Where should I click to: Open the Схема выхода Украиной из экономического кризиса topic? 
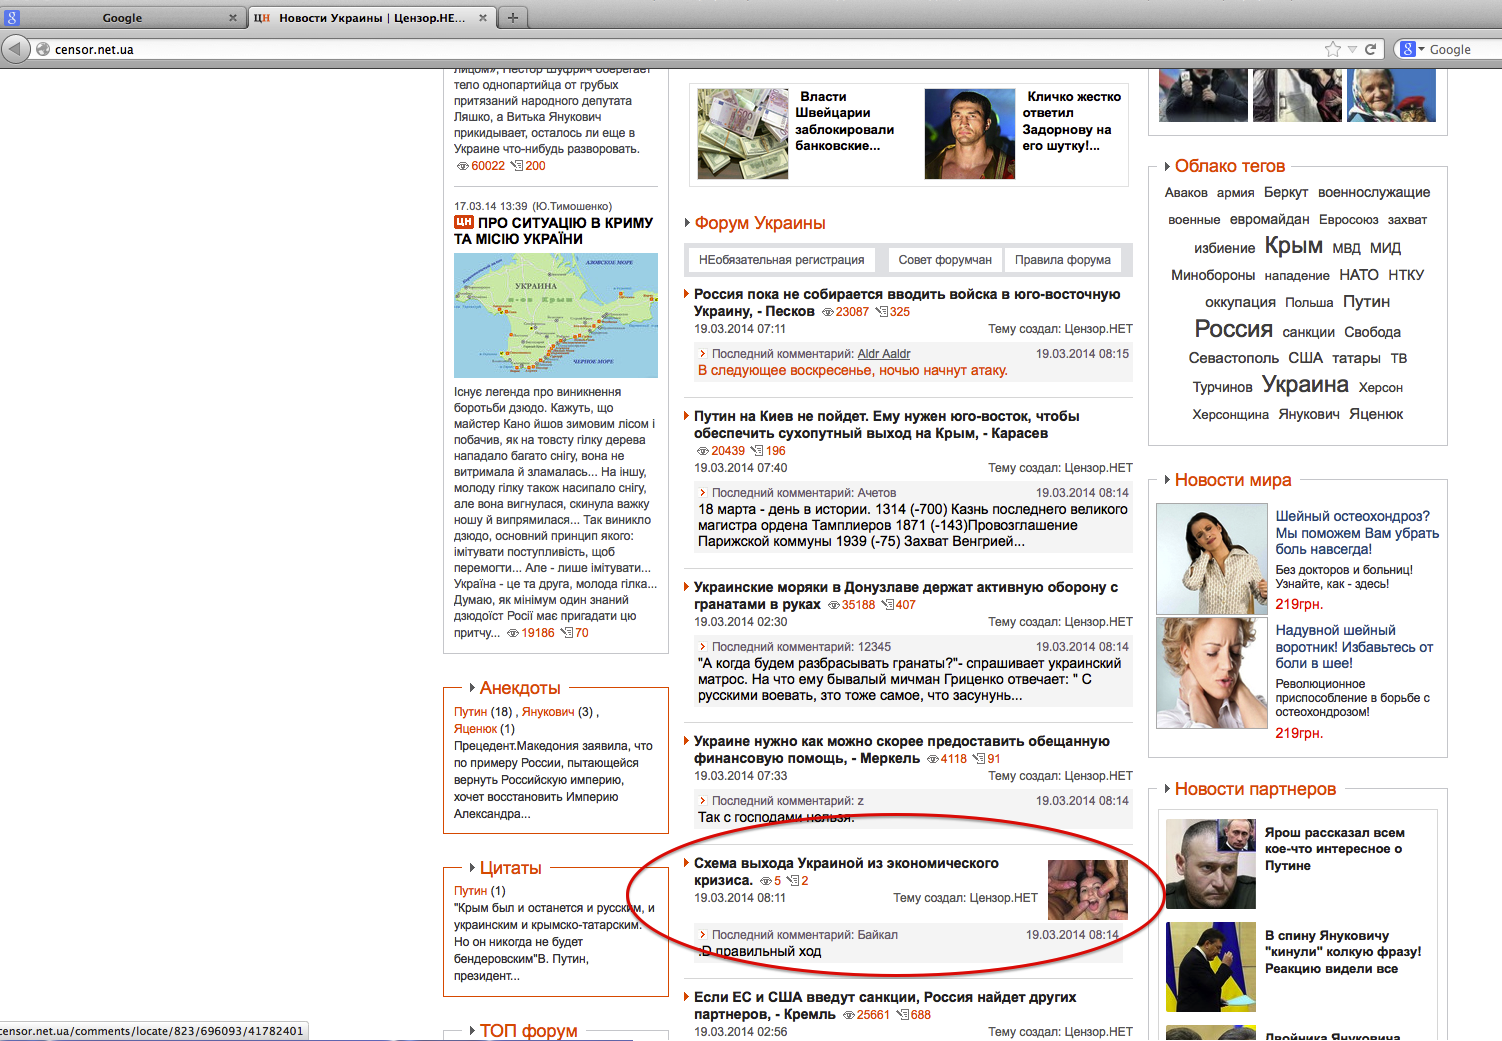pos(846,871)
